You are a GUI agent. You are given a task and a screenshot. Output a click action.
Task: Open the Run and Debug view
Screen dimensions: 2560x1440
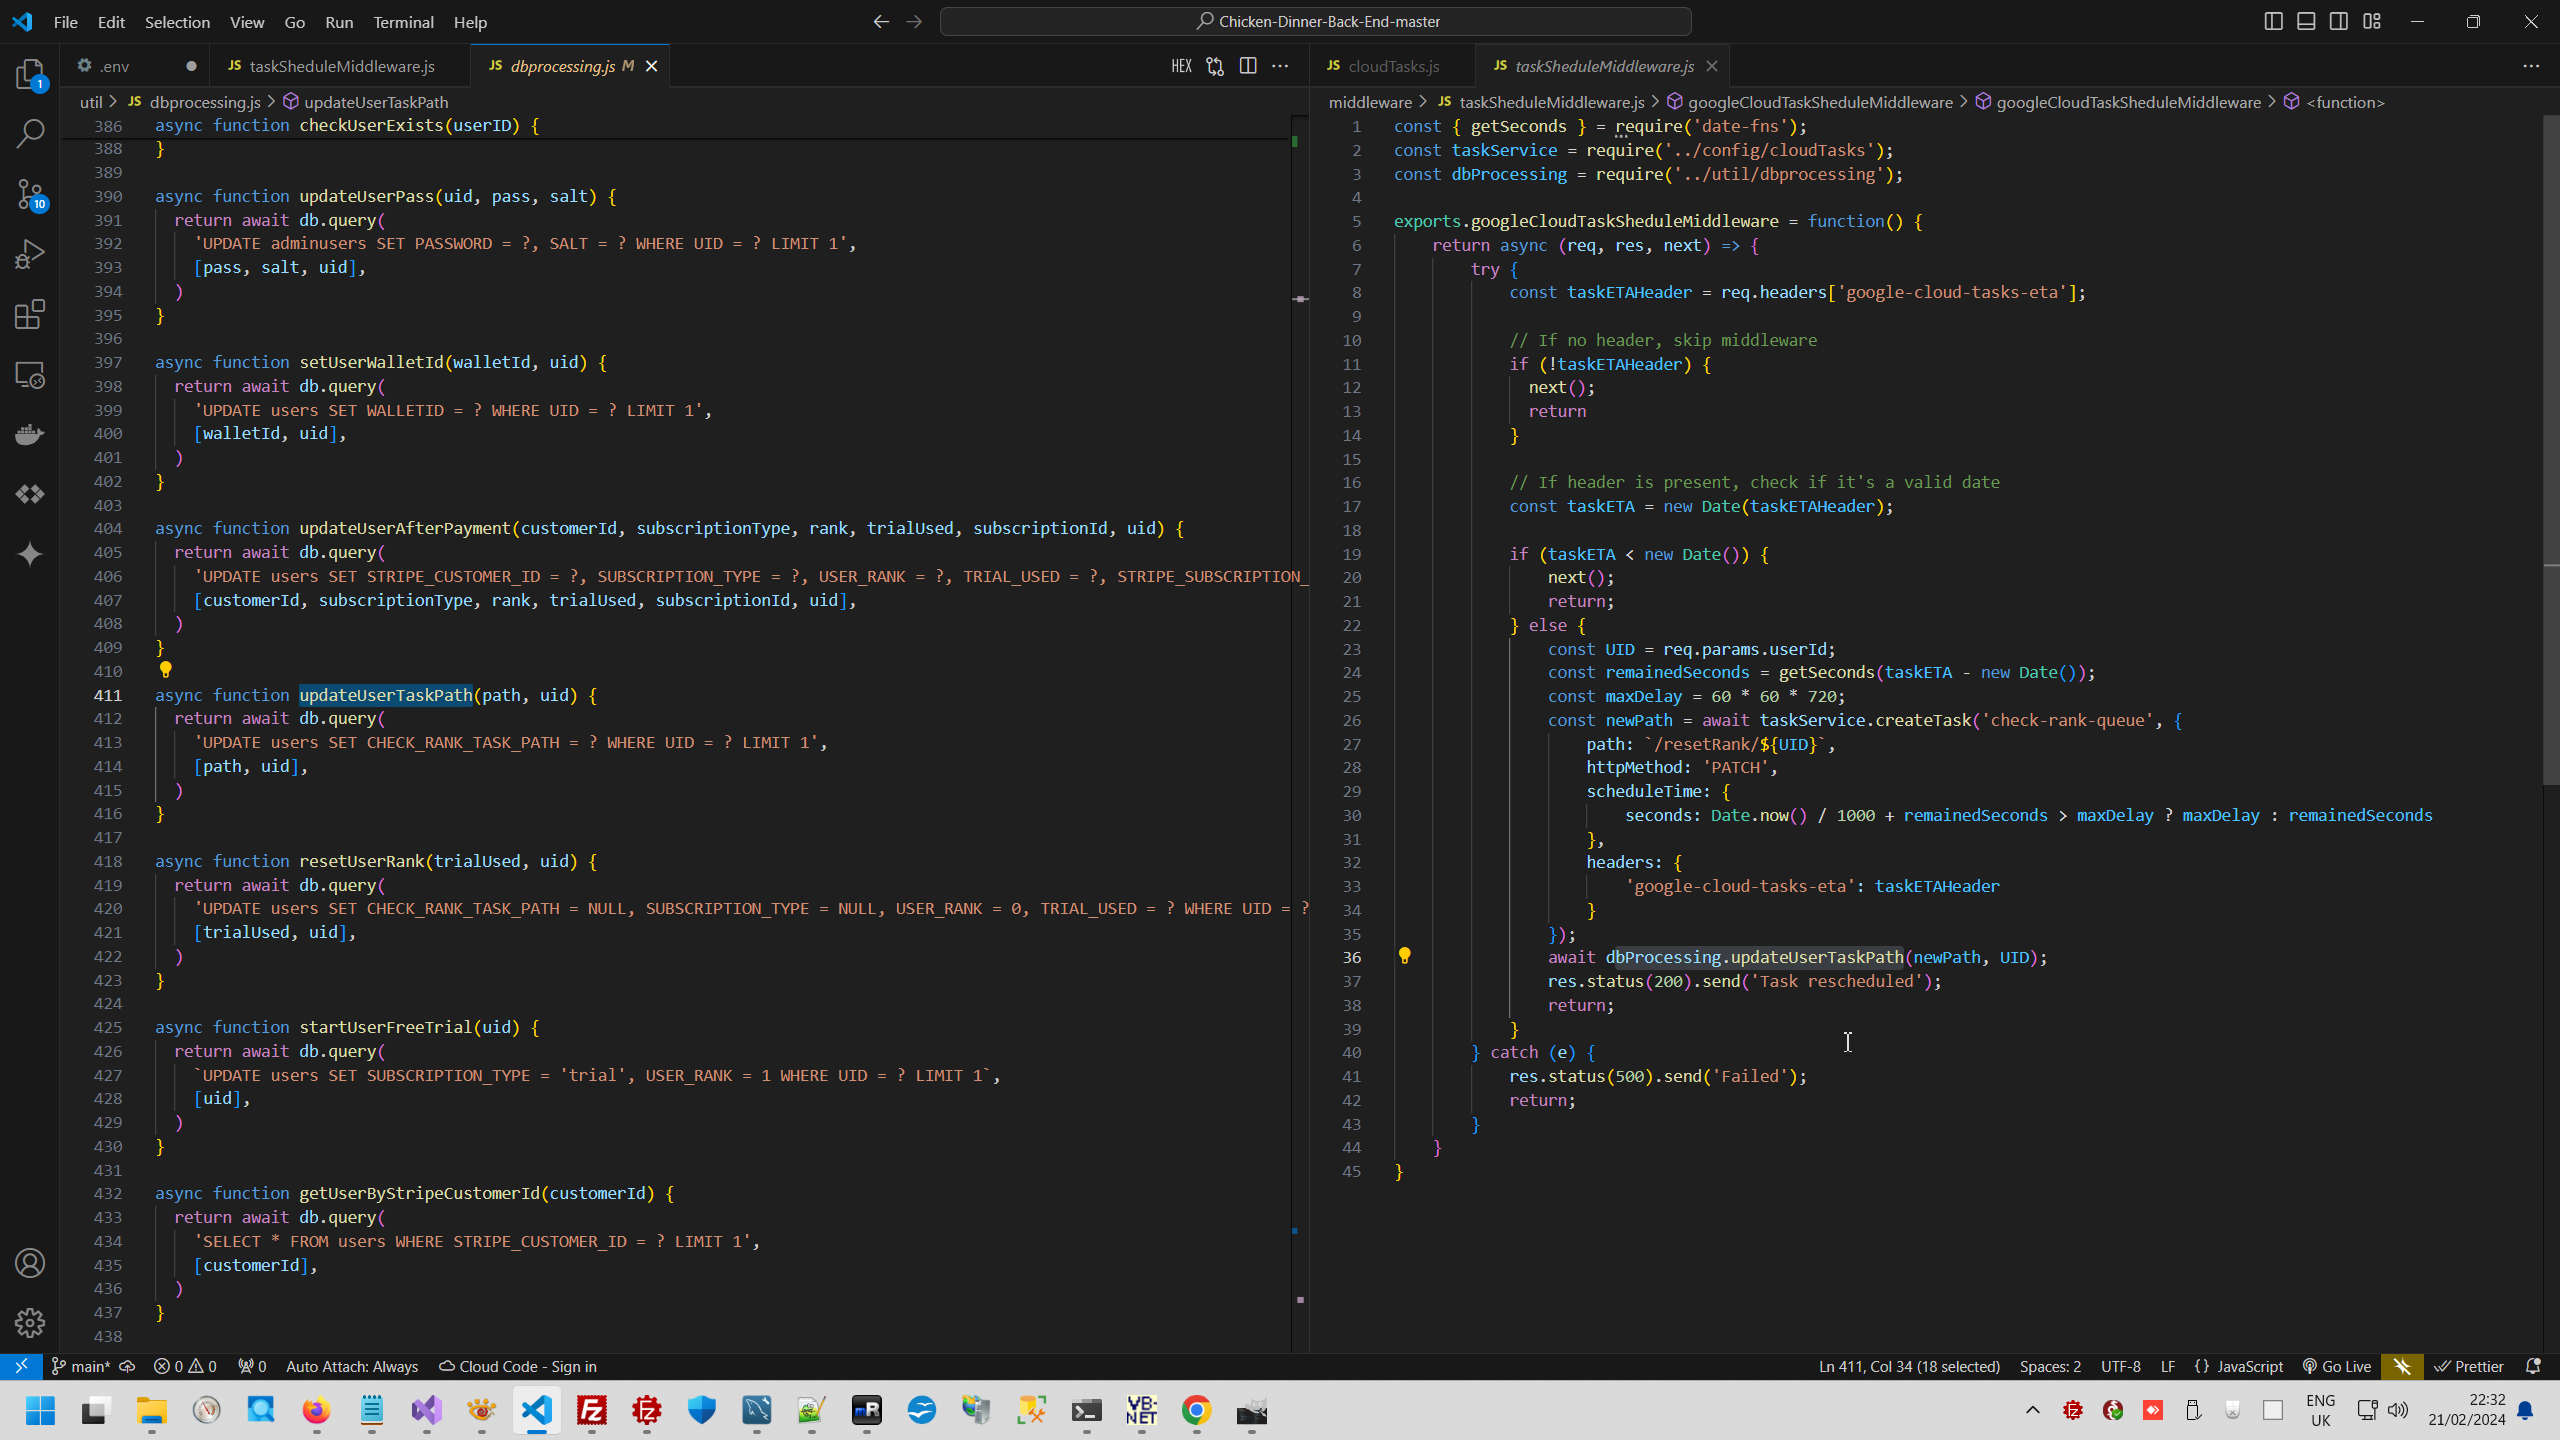[30, 254]
